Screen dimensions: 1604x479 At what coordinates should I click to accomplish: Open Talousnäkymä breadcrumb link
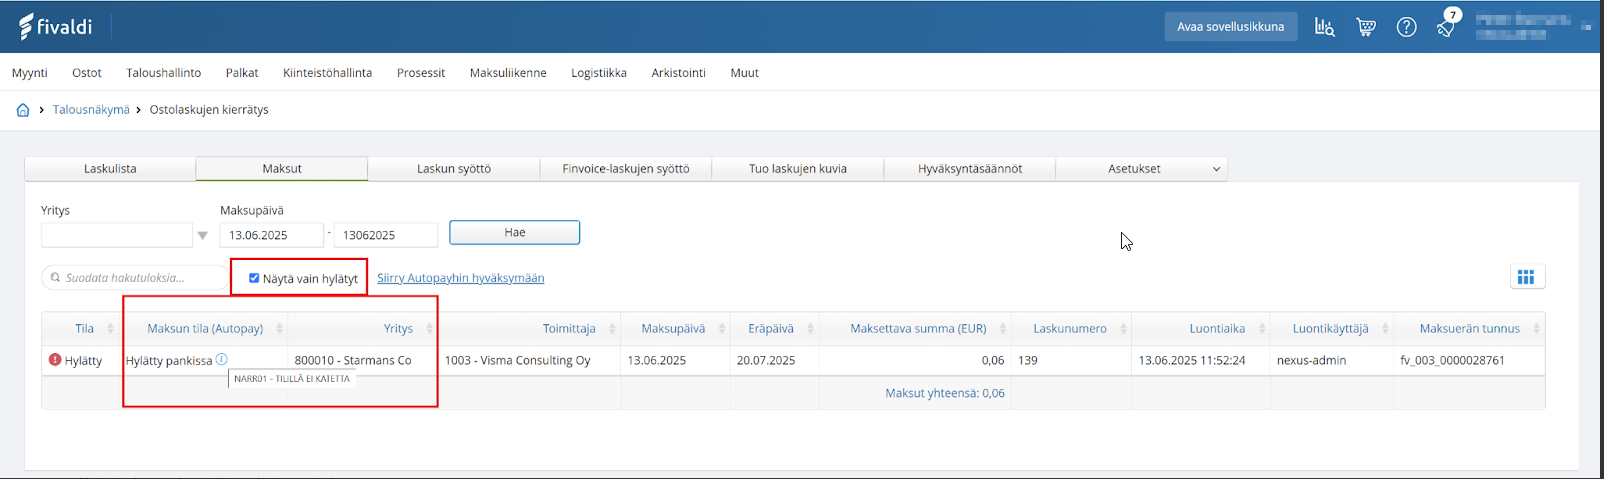[x=91, y=110]
